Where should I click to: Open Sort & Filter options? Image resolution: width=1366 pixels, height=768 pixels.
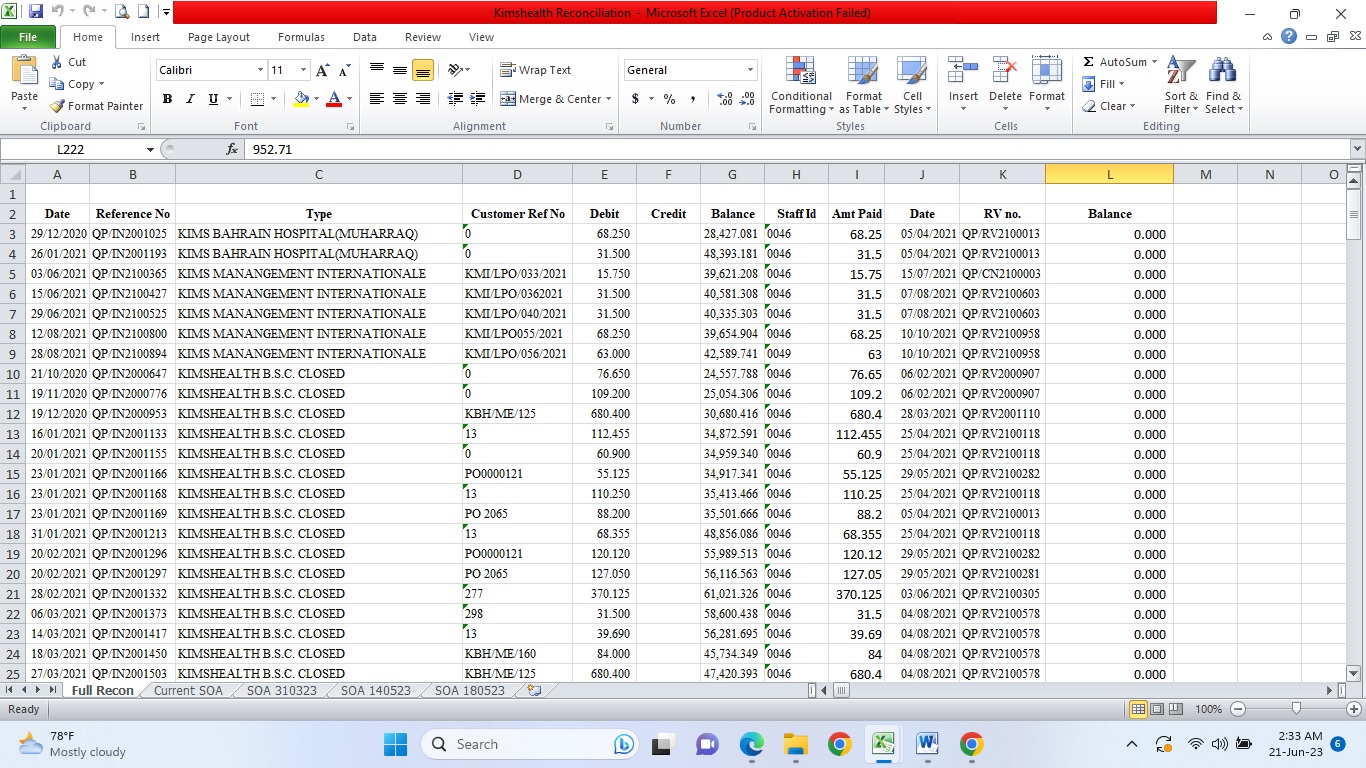[x=1181, y=86]
